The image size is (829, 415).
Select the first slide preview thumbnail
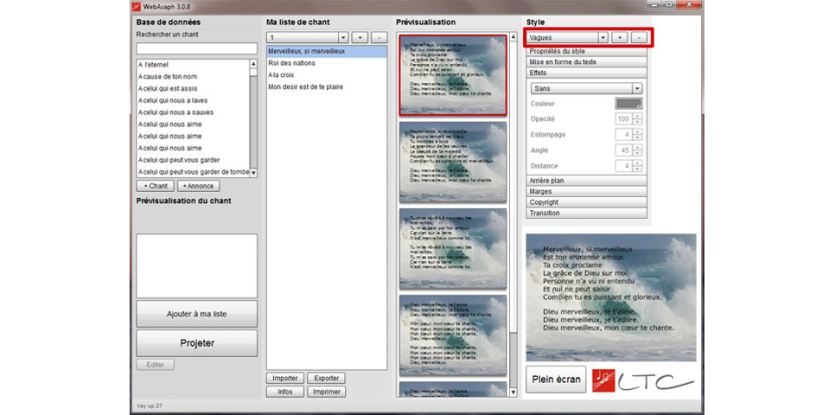[x=453, y=75]
